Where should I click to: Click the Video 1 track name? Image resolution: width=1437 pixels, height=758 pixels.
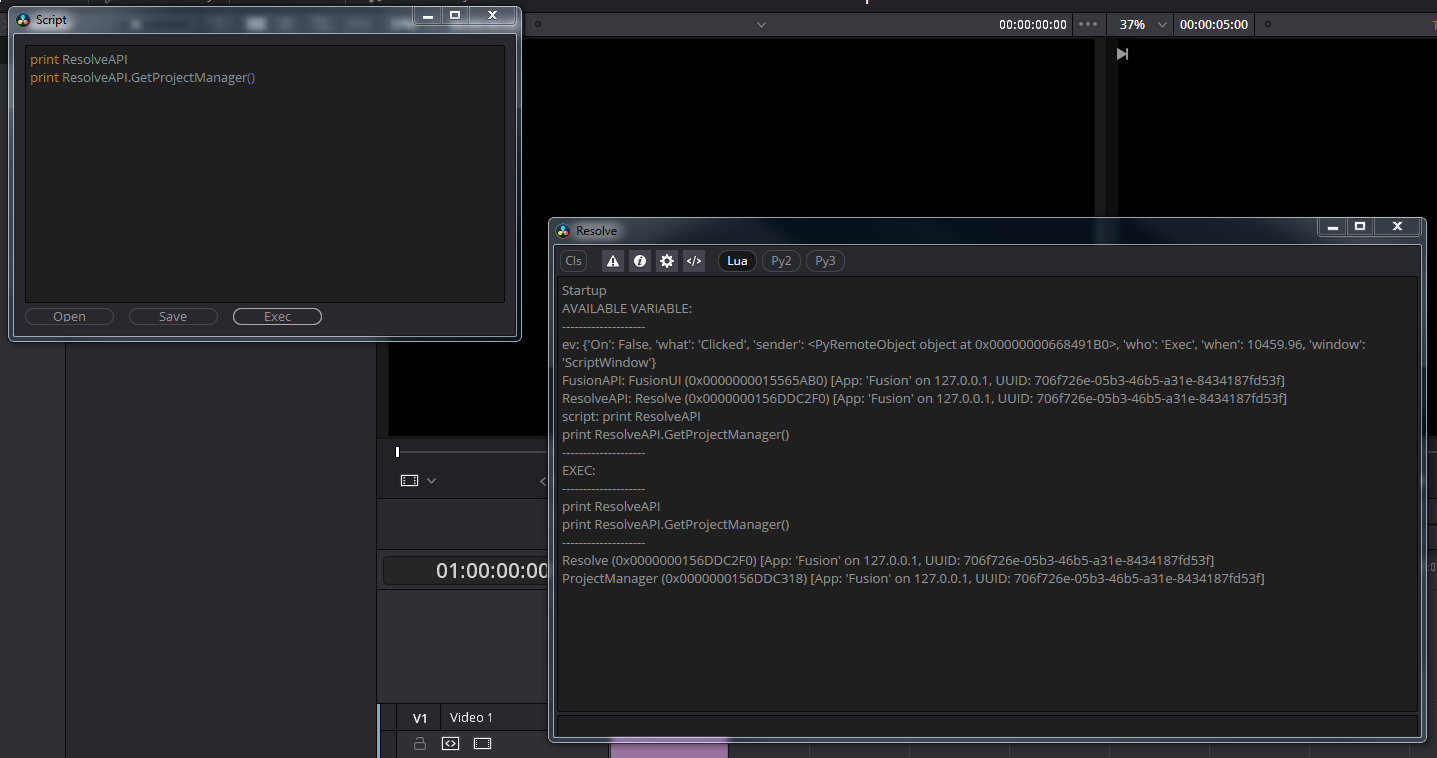471,717
